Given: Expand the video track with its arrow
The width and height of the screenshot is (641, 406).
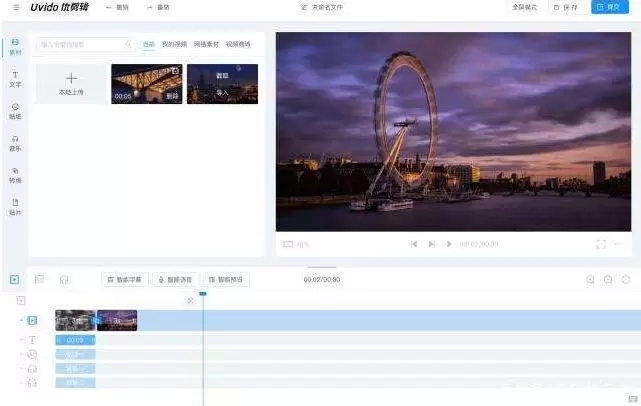Looking at the screenshot, I should (x=21, y=320).
